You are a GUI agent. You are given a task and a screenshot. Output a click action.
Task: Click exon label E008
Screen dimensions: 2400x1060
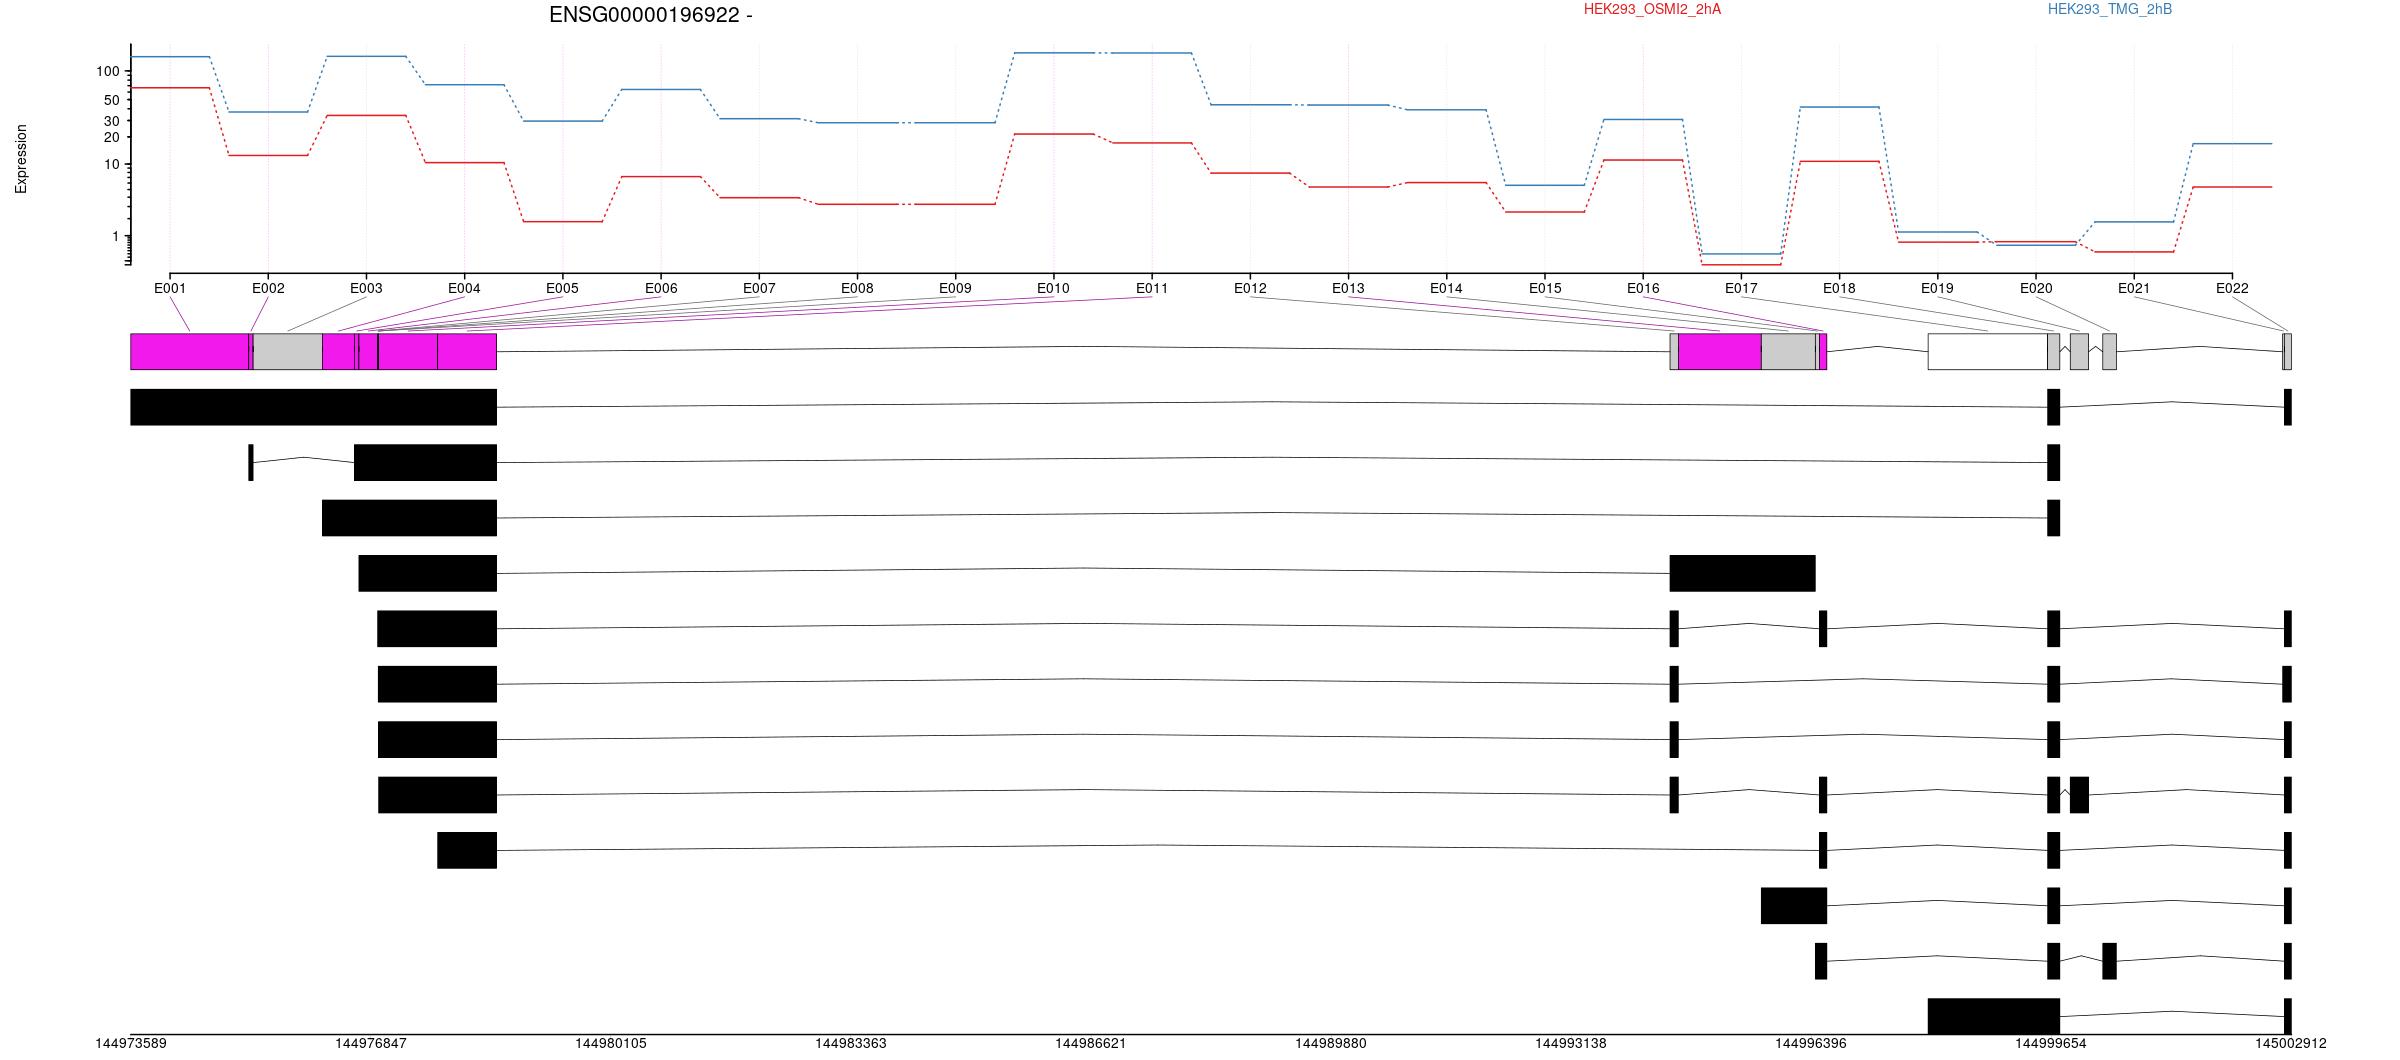pyautogui.click(x=857, y=288)
